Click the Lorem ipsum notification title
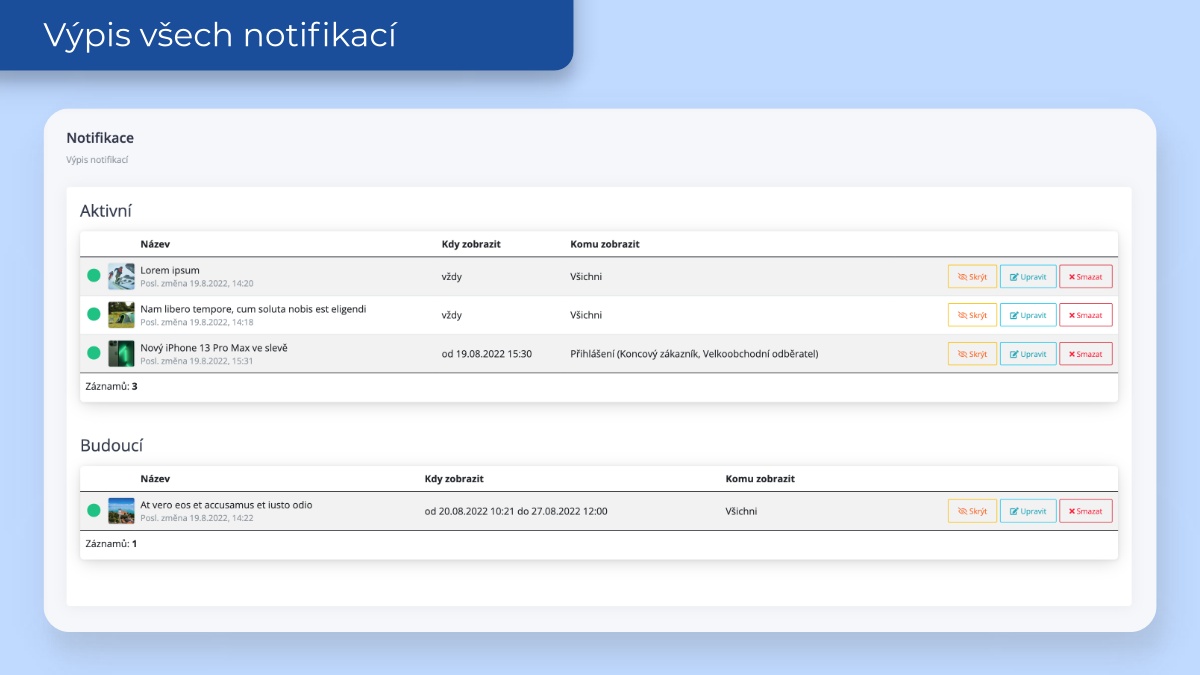 click(170, 270)
